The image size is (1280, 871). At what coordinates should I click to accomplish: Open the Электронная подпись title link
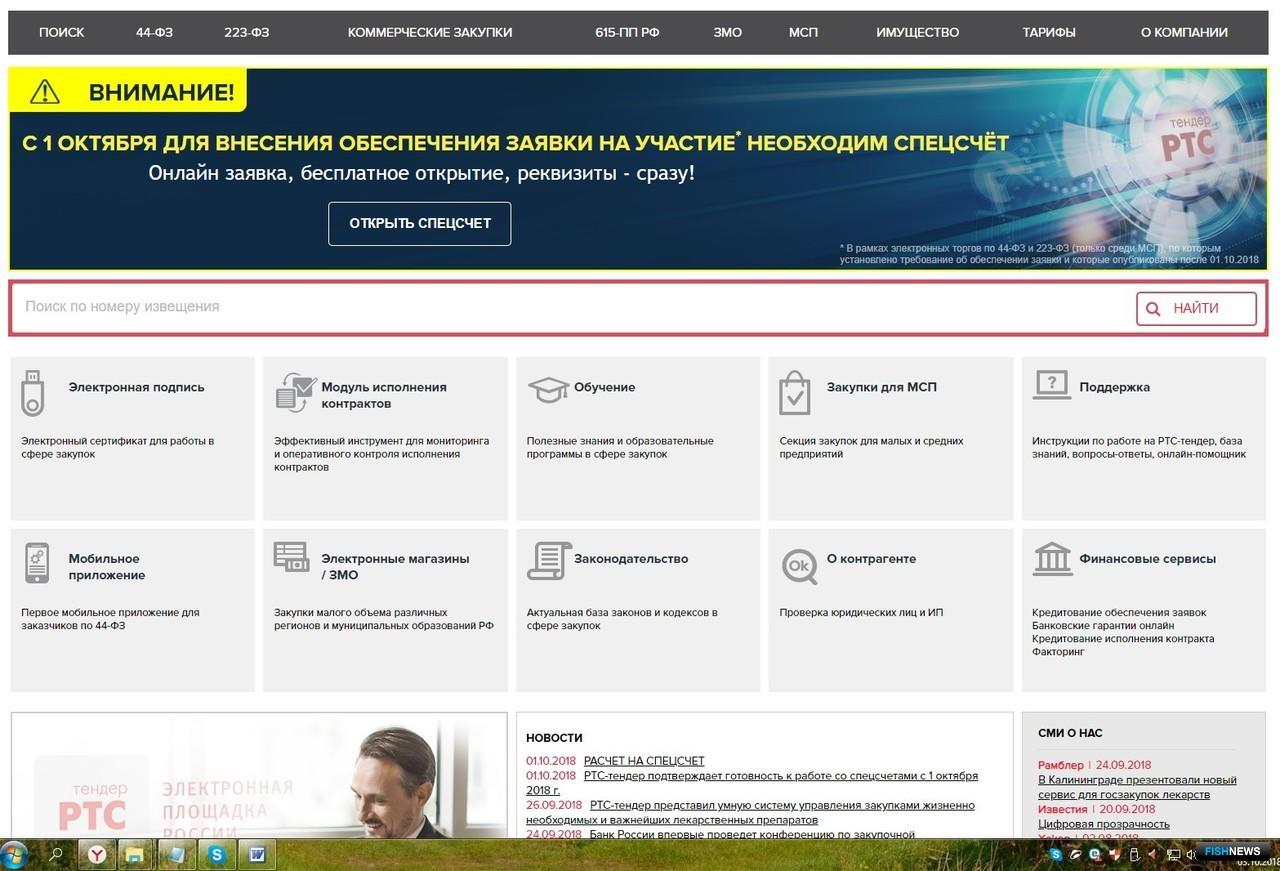click(x=136, y=387)
